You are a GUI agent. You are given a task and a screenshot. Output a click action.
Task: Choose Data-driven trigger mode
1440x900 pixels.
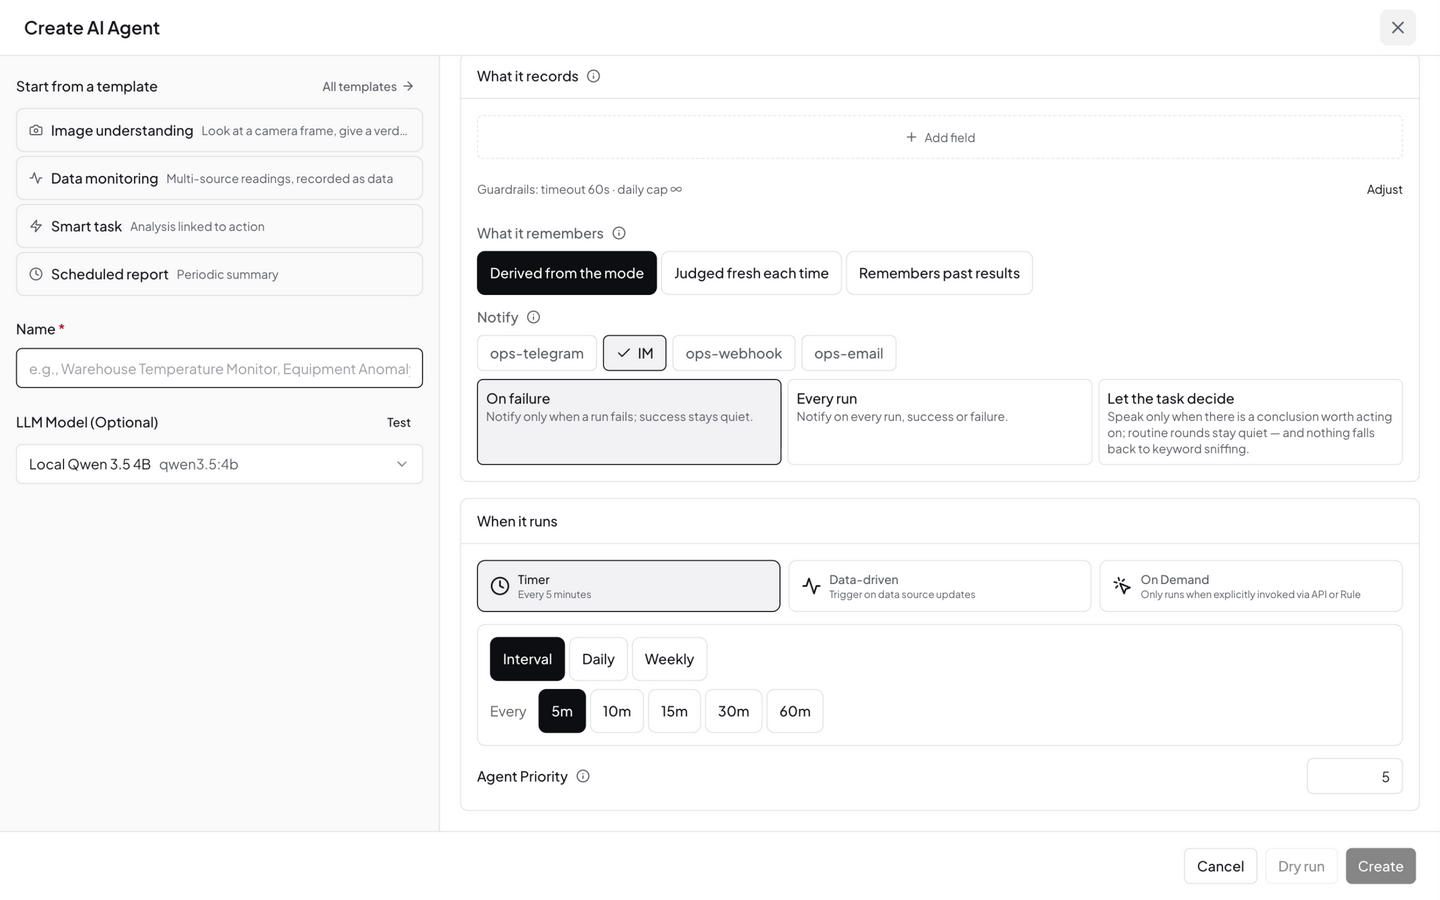pyautogui.click(x=940, y=586)
